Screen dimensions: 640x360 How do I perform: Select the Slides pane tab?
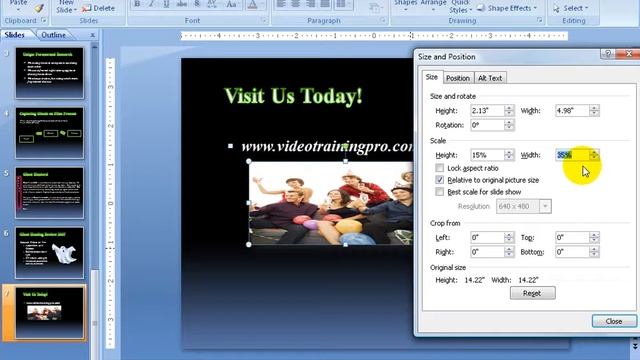point(15,35)
